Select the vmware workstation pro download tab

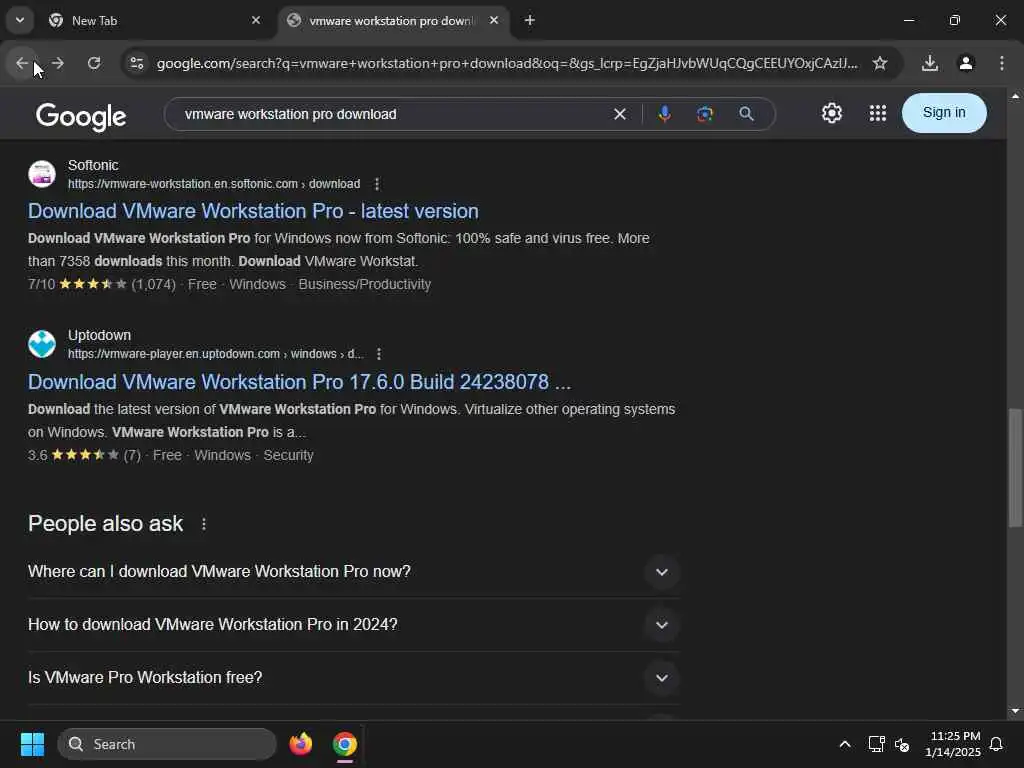[392, 21]
